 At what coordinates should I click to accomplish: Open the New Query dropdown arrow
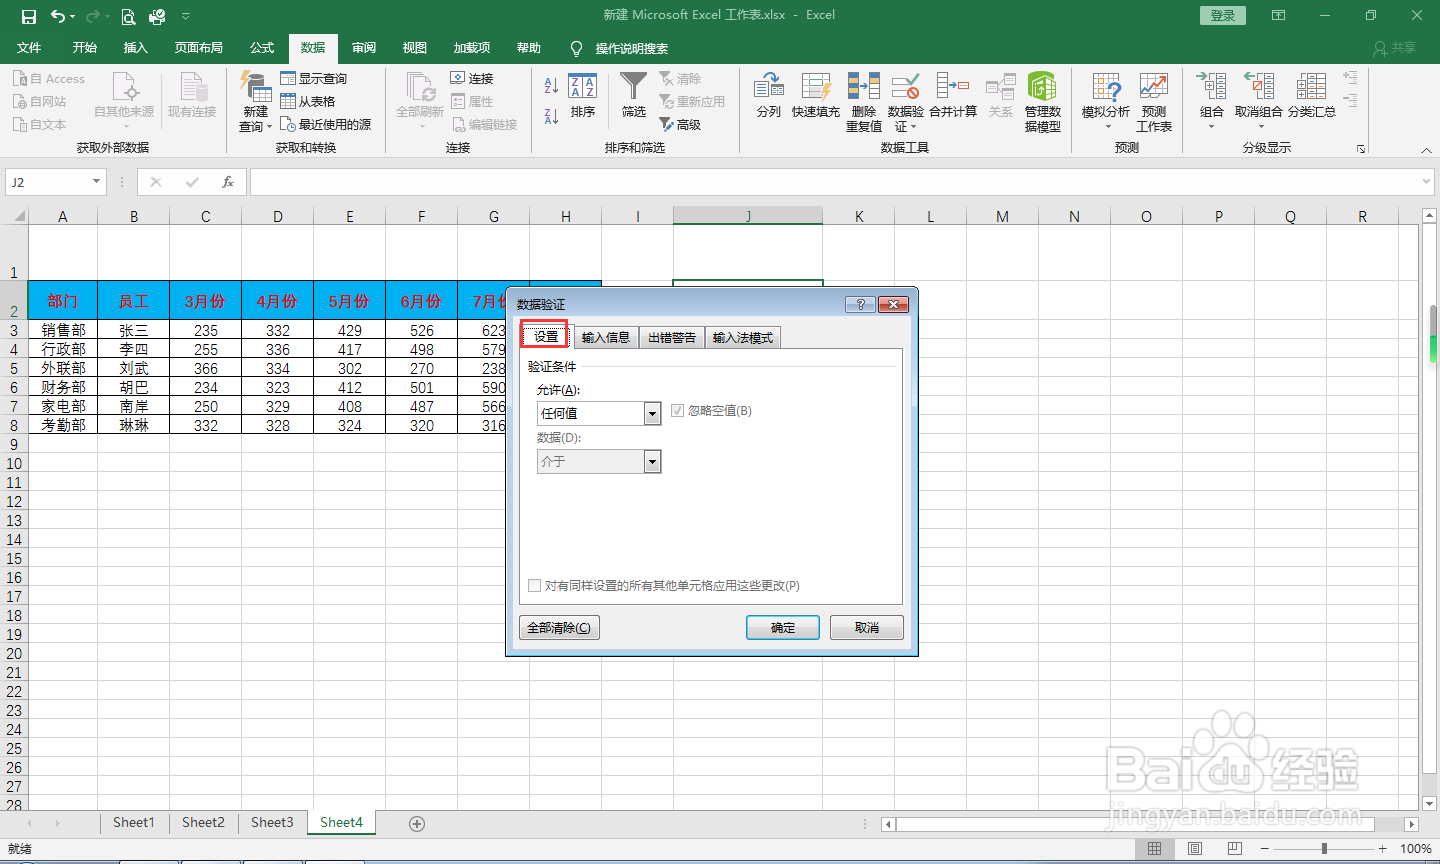tap(269, 127)
